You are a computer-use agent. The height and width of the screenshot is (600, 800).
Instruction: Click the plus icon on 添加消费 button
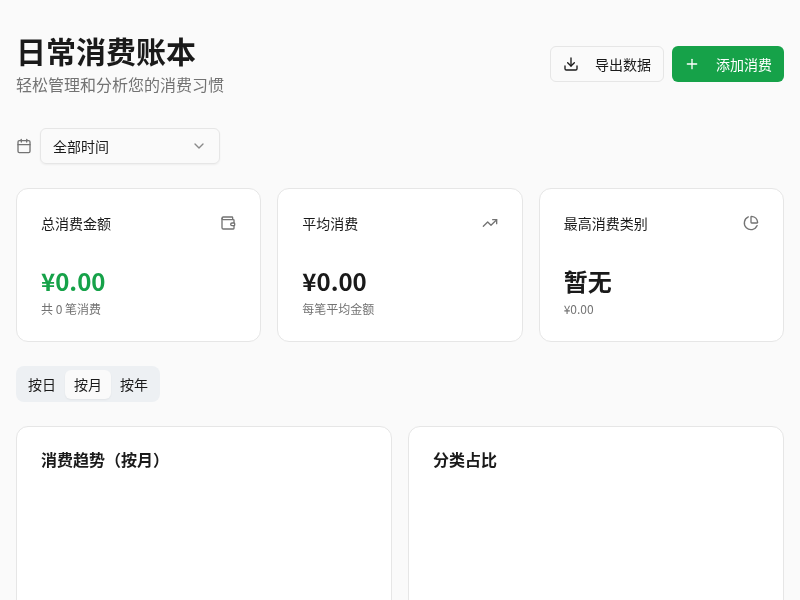pos(692,64)
